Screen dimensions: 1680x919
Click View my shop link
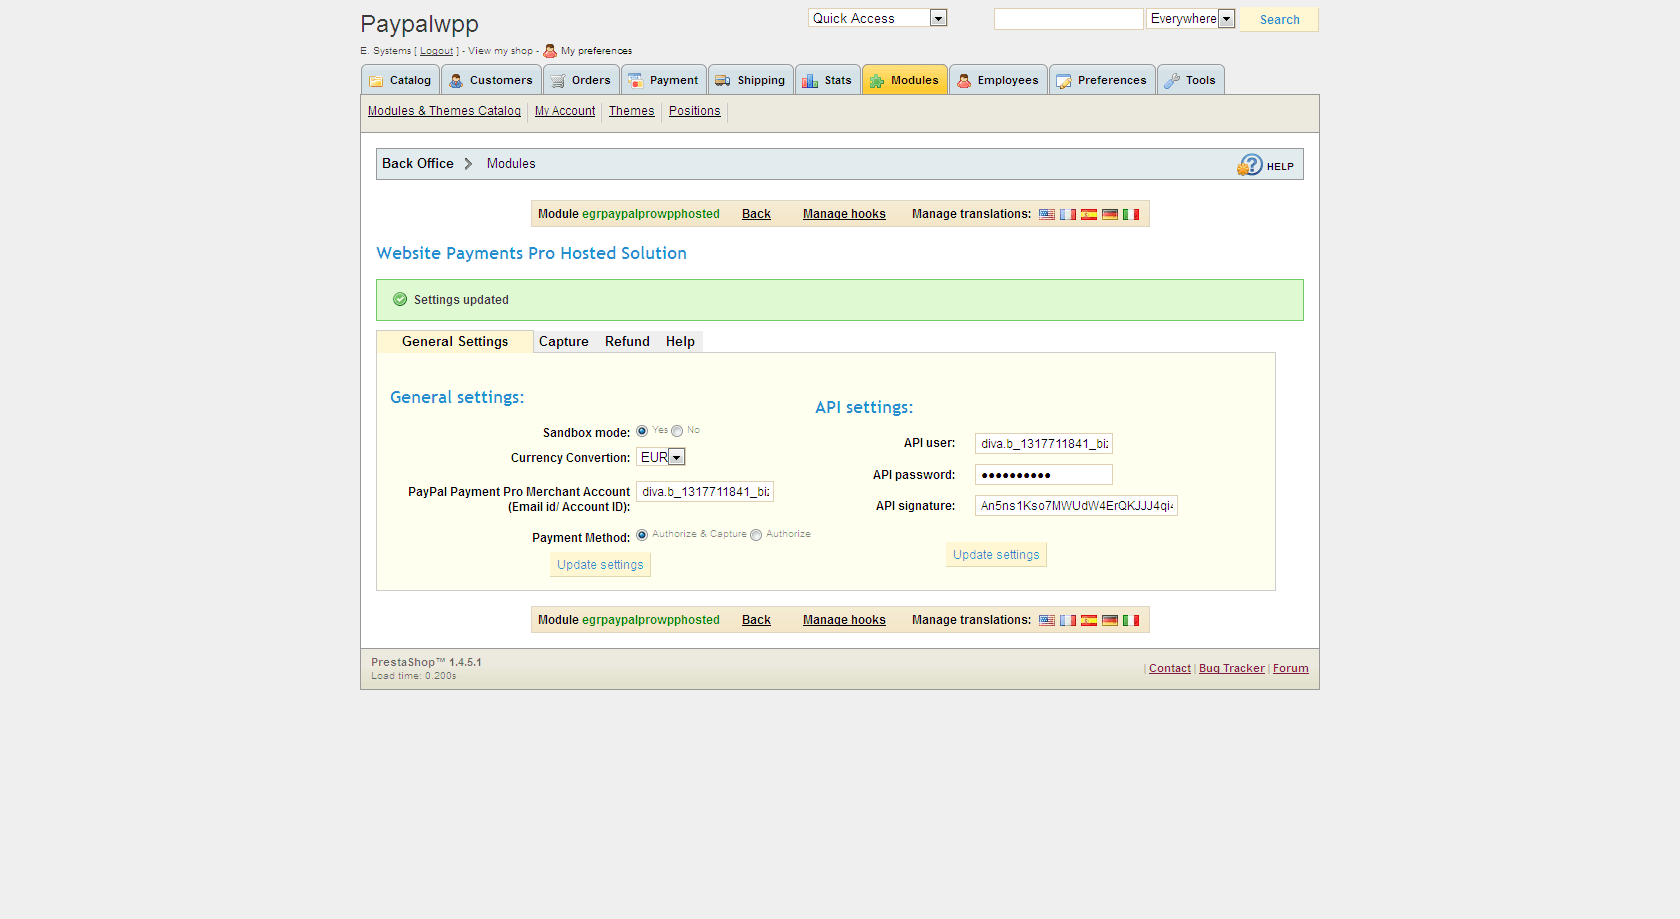500,51
